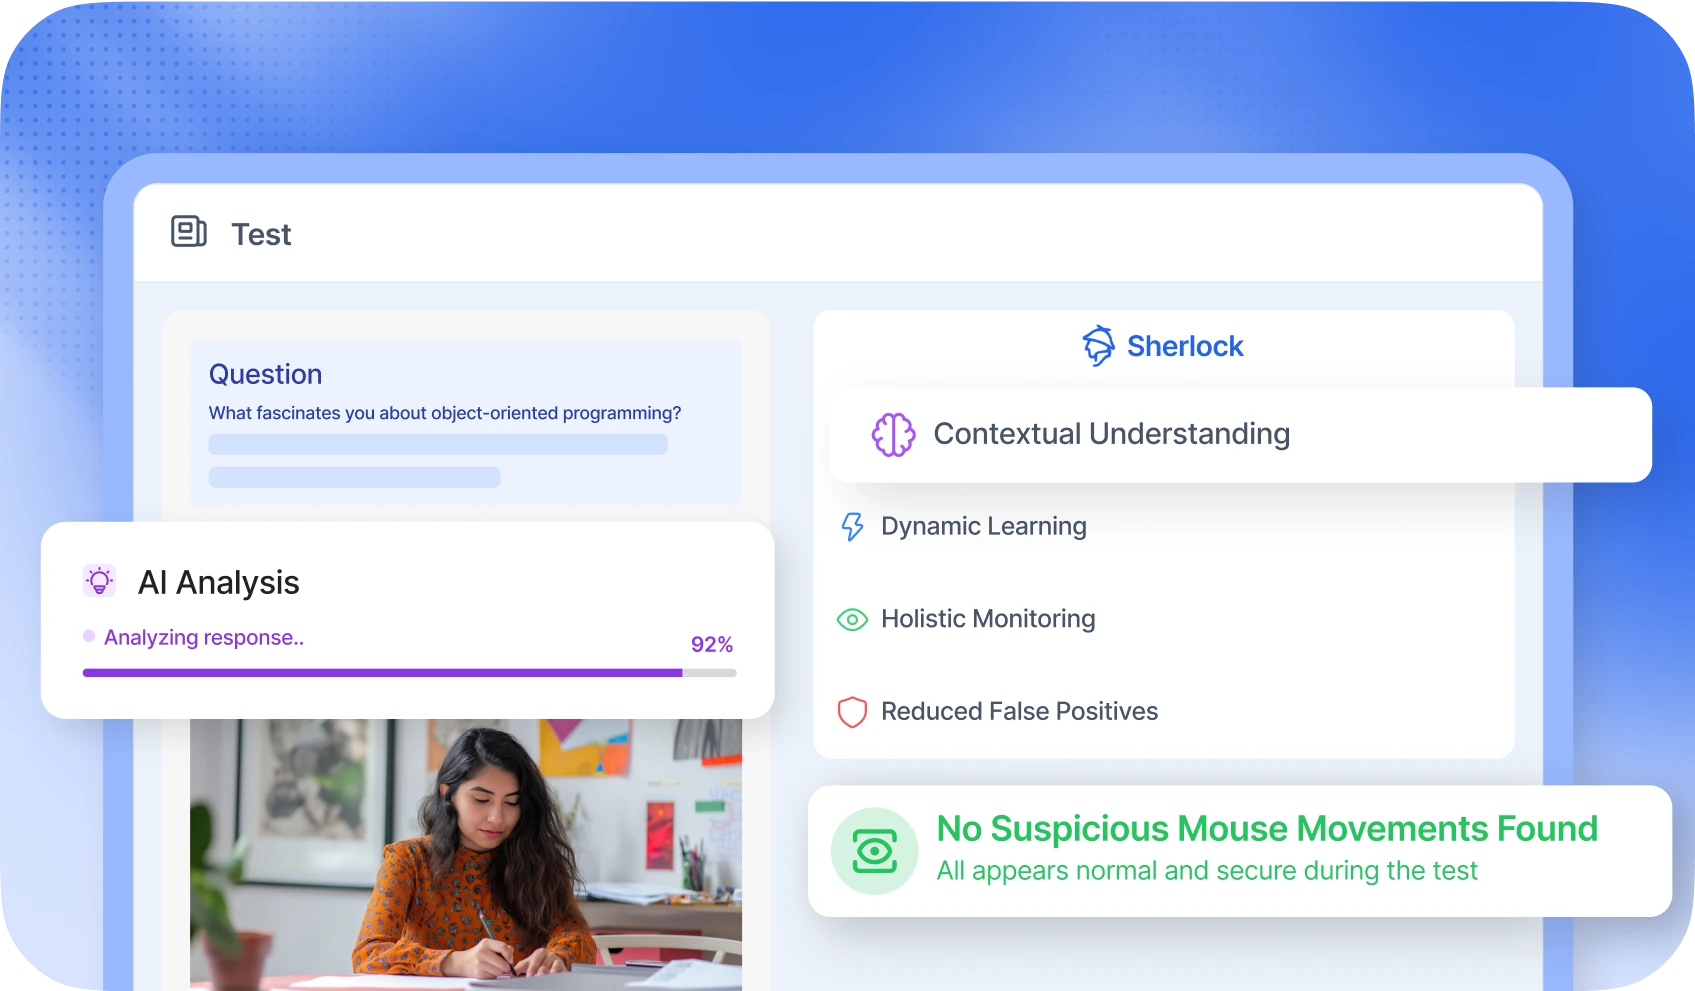Click the purple dot beside Analyzing response

(x=89, y=636)
